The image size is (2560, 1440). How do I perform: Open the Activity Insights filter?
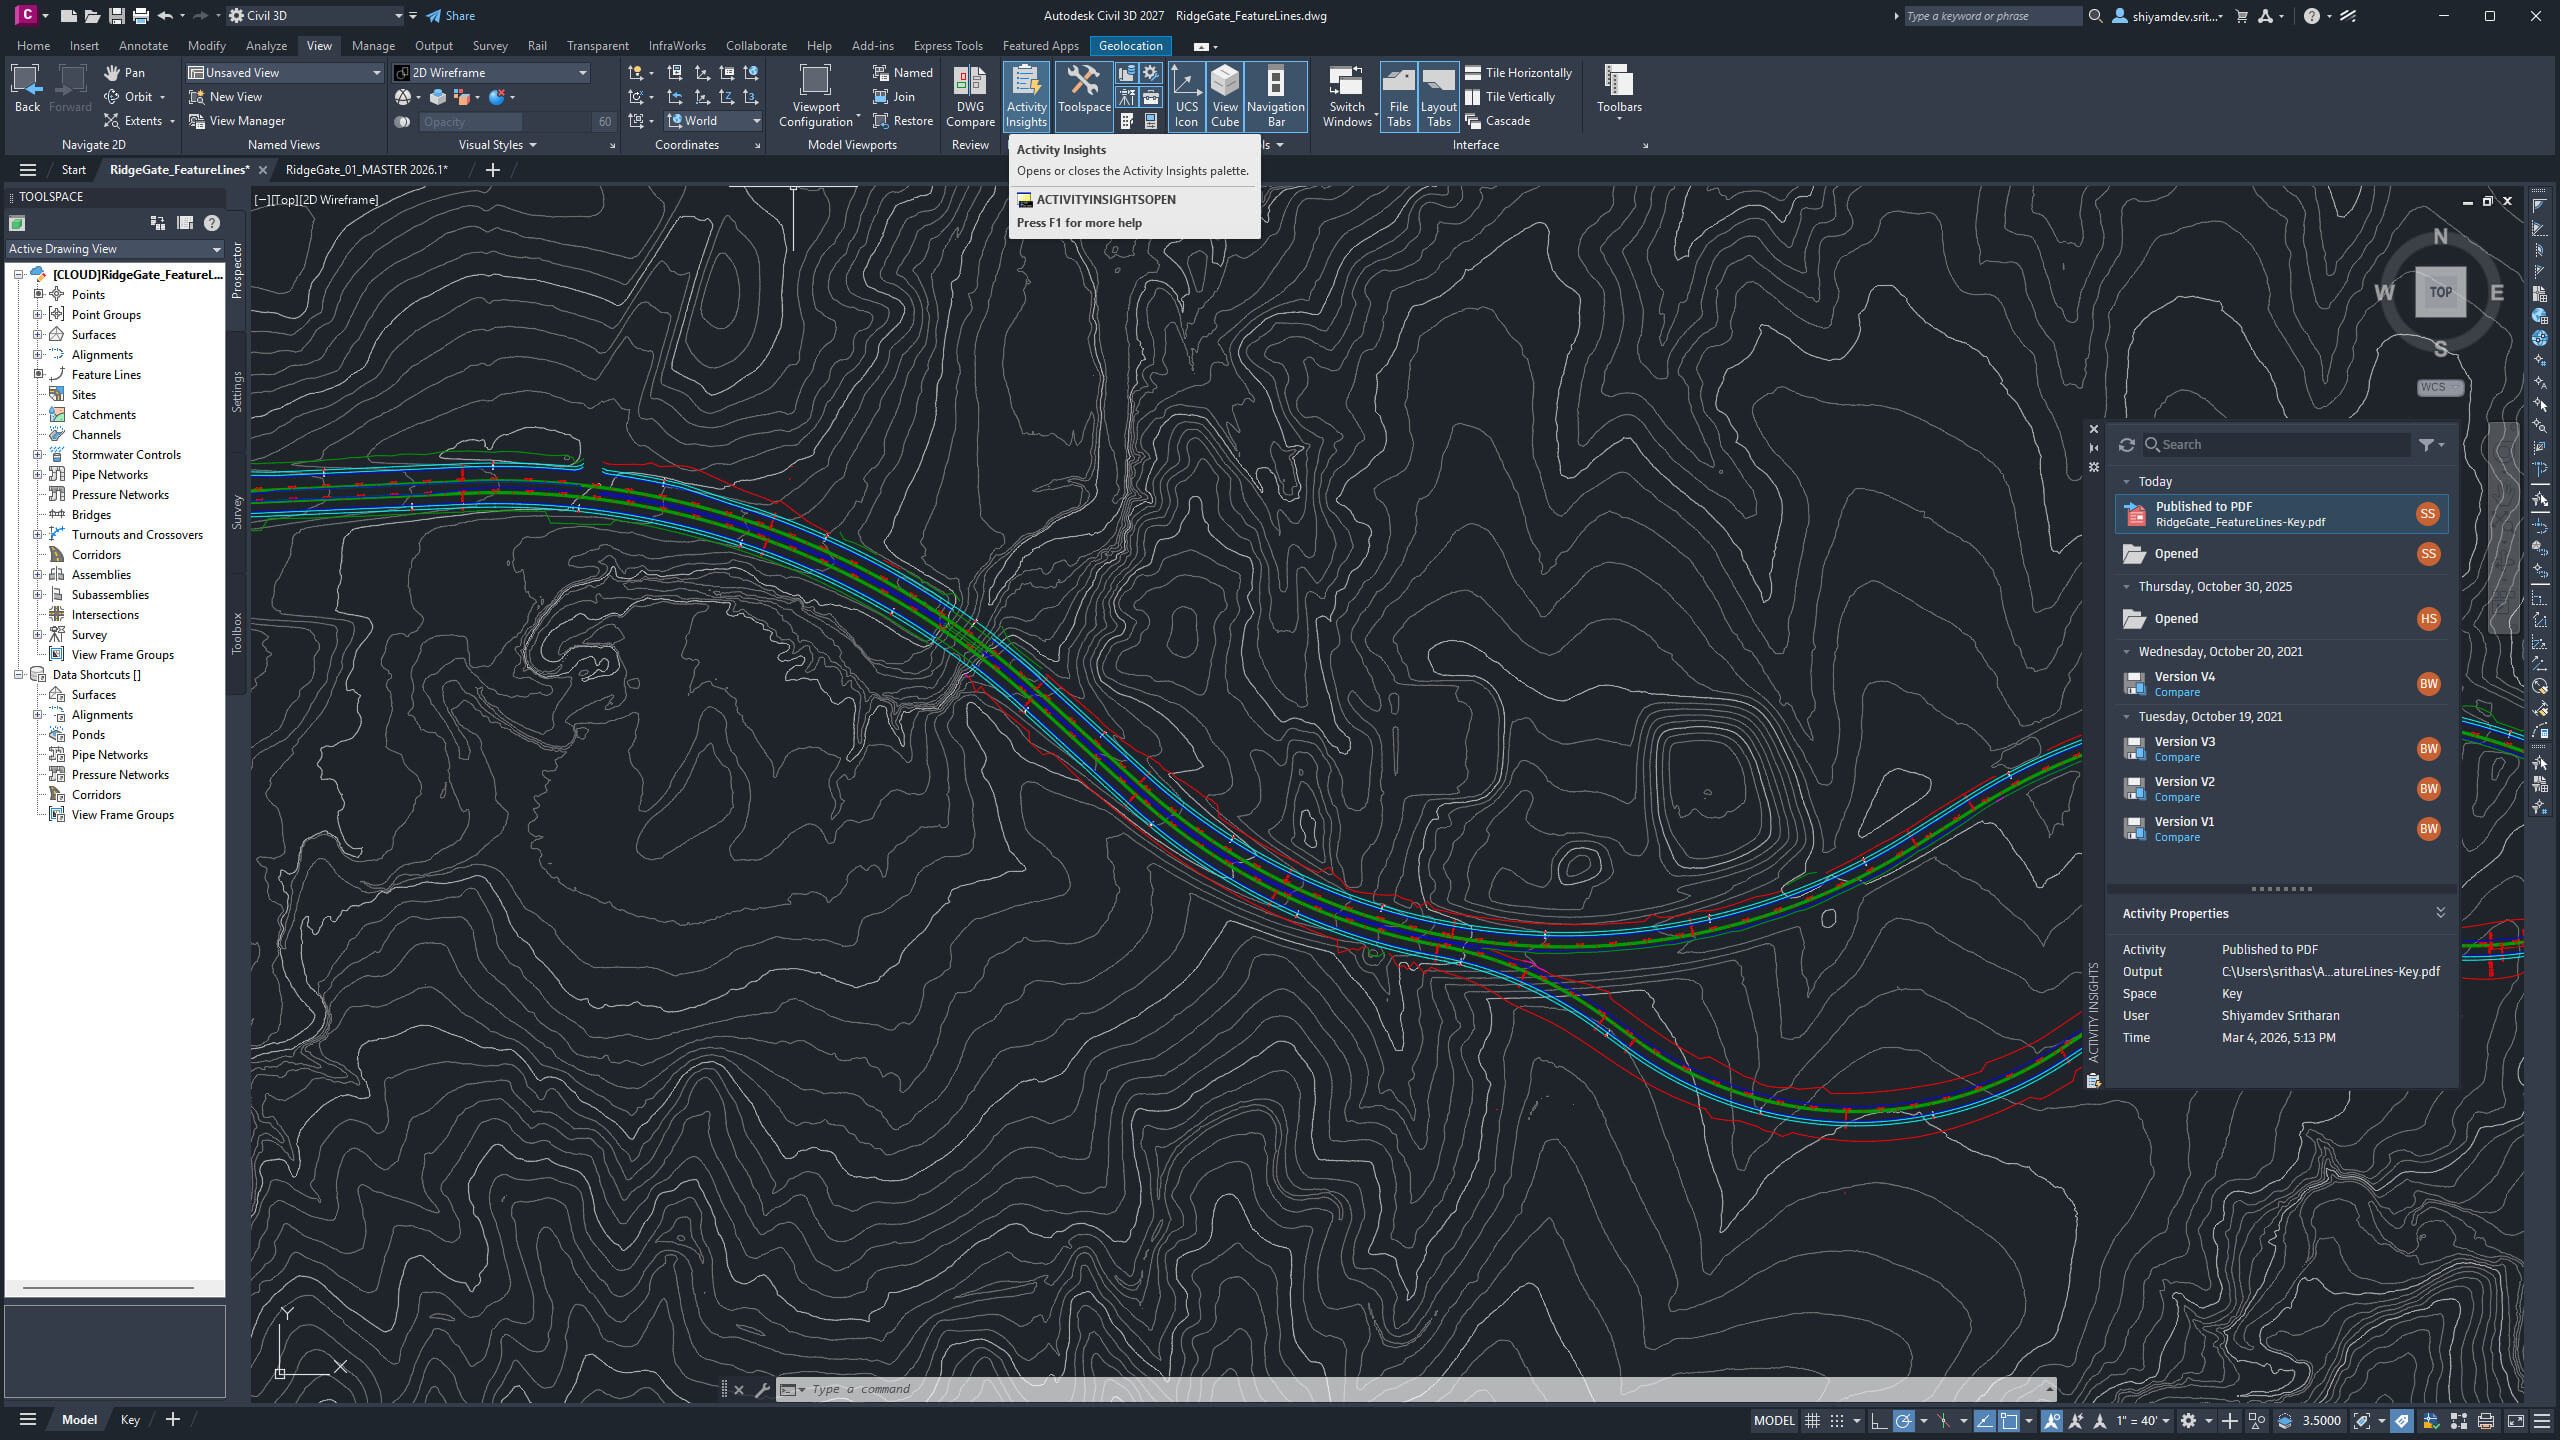pyautogui.click(x=2431, y=445)
